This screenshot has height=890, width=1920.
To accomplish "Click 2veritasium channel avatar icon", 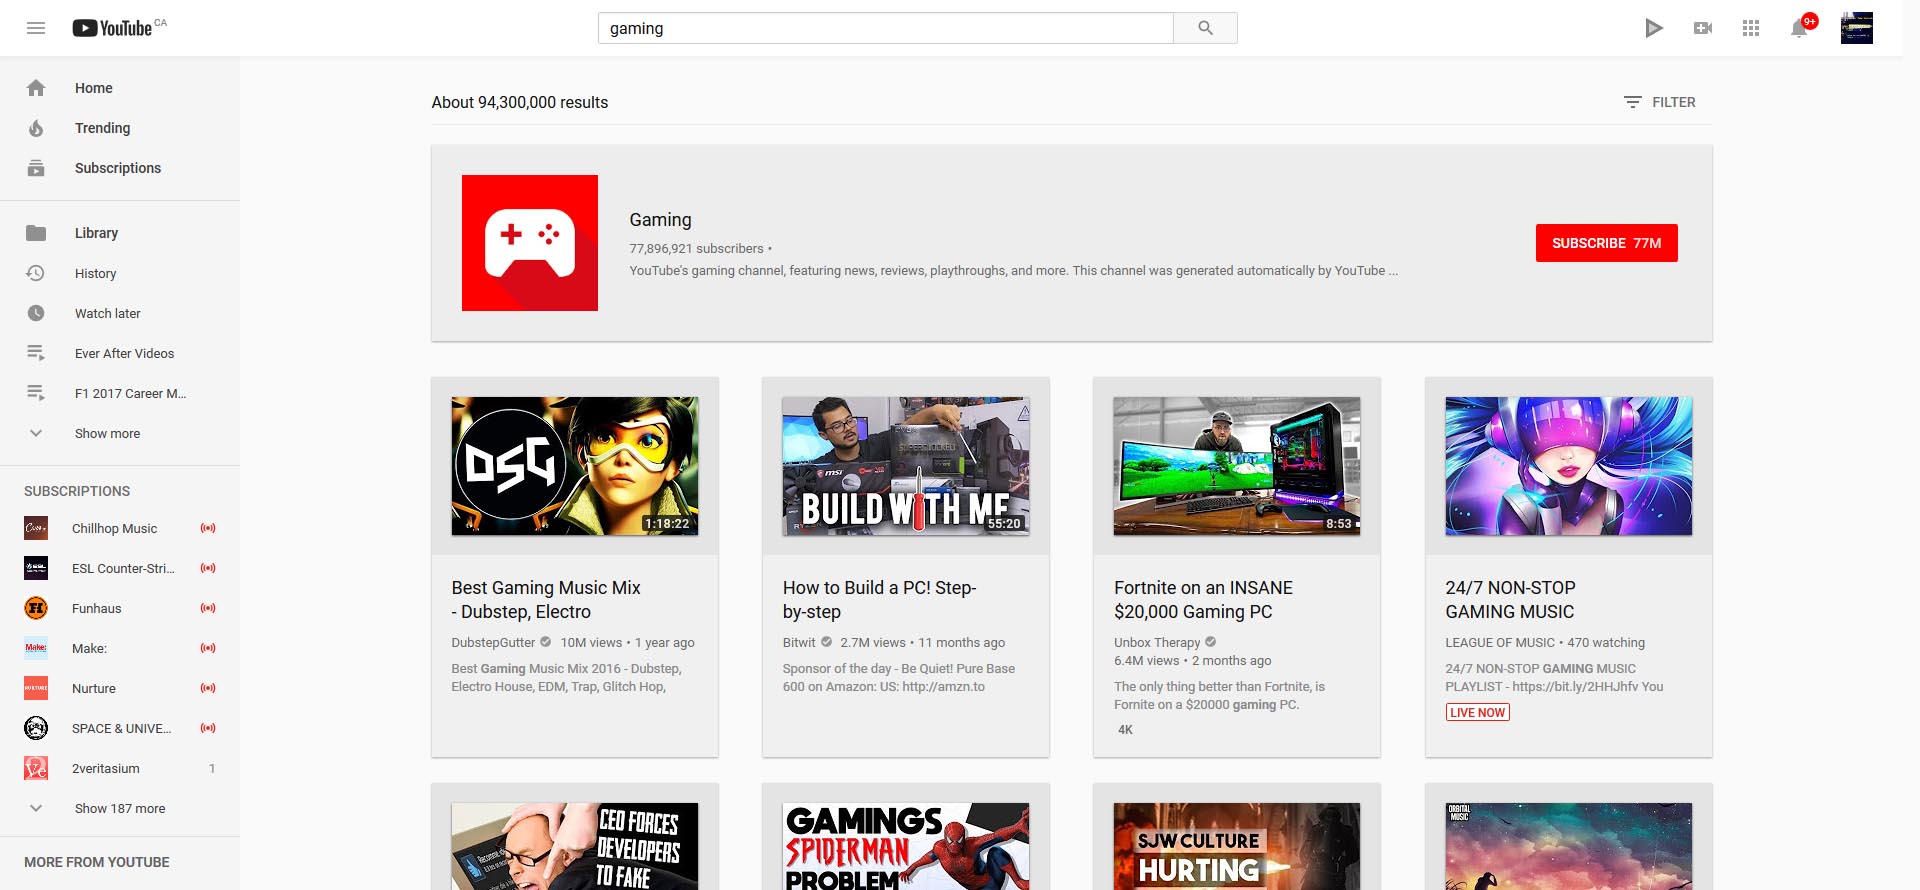I will pyautogui.click(x=36, y=768).
